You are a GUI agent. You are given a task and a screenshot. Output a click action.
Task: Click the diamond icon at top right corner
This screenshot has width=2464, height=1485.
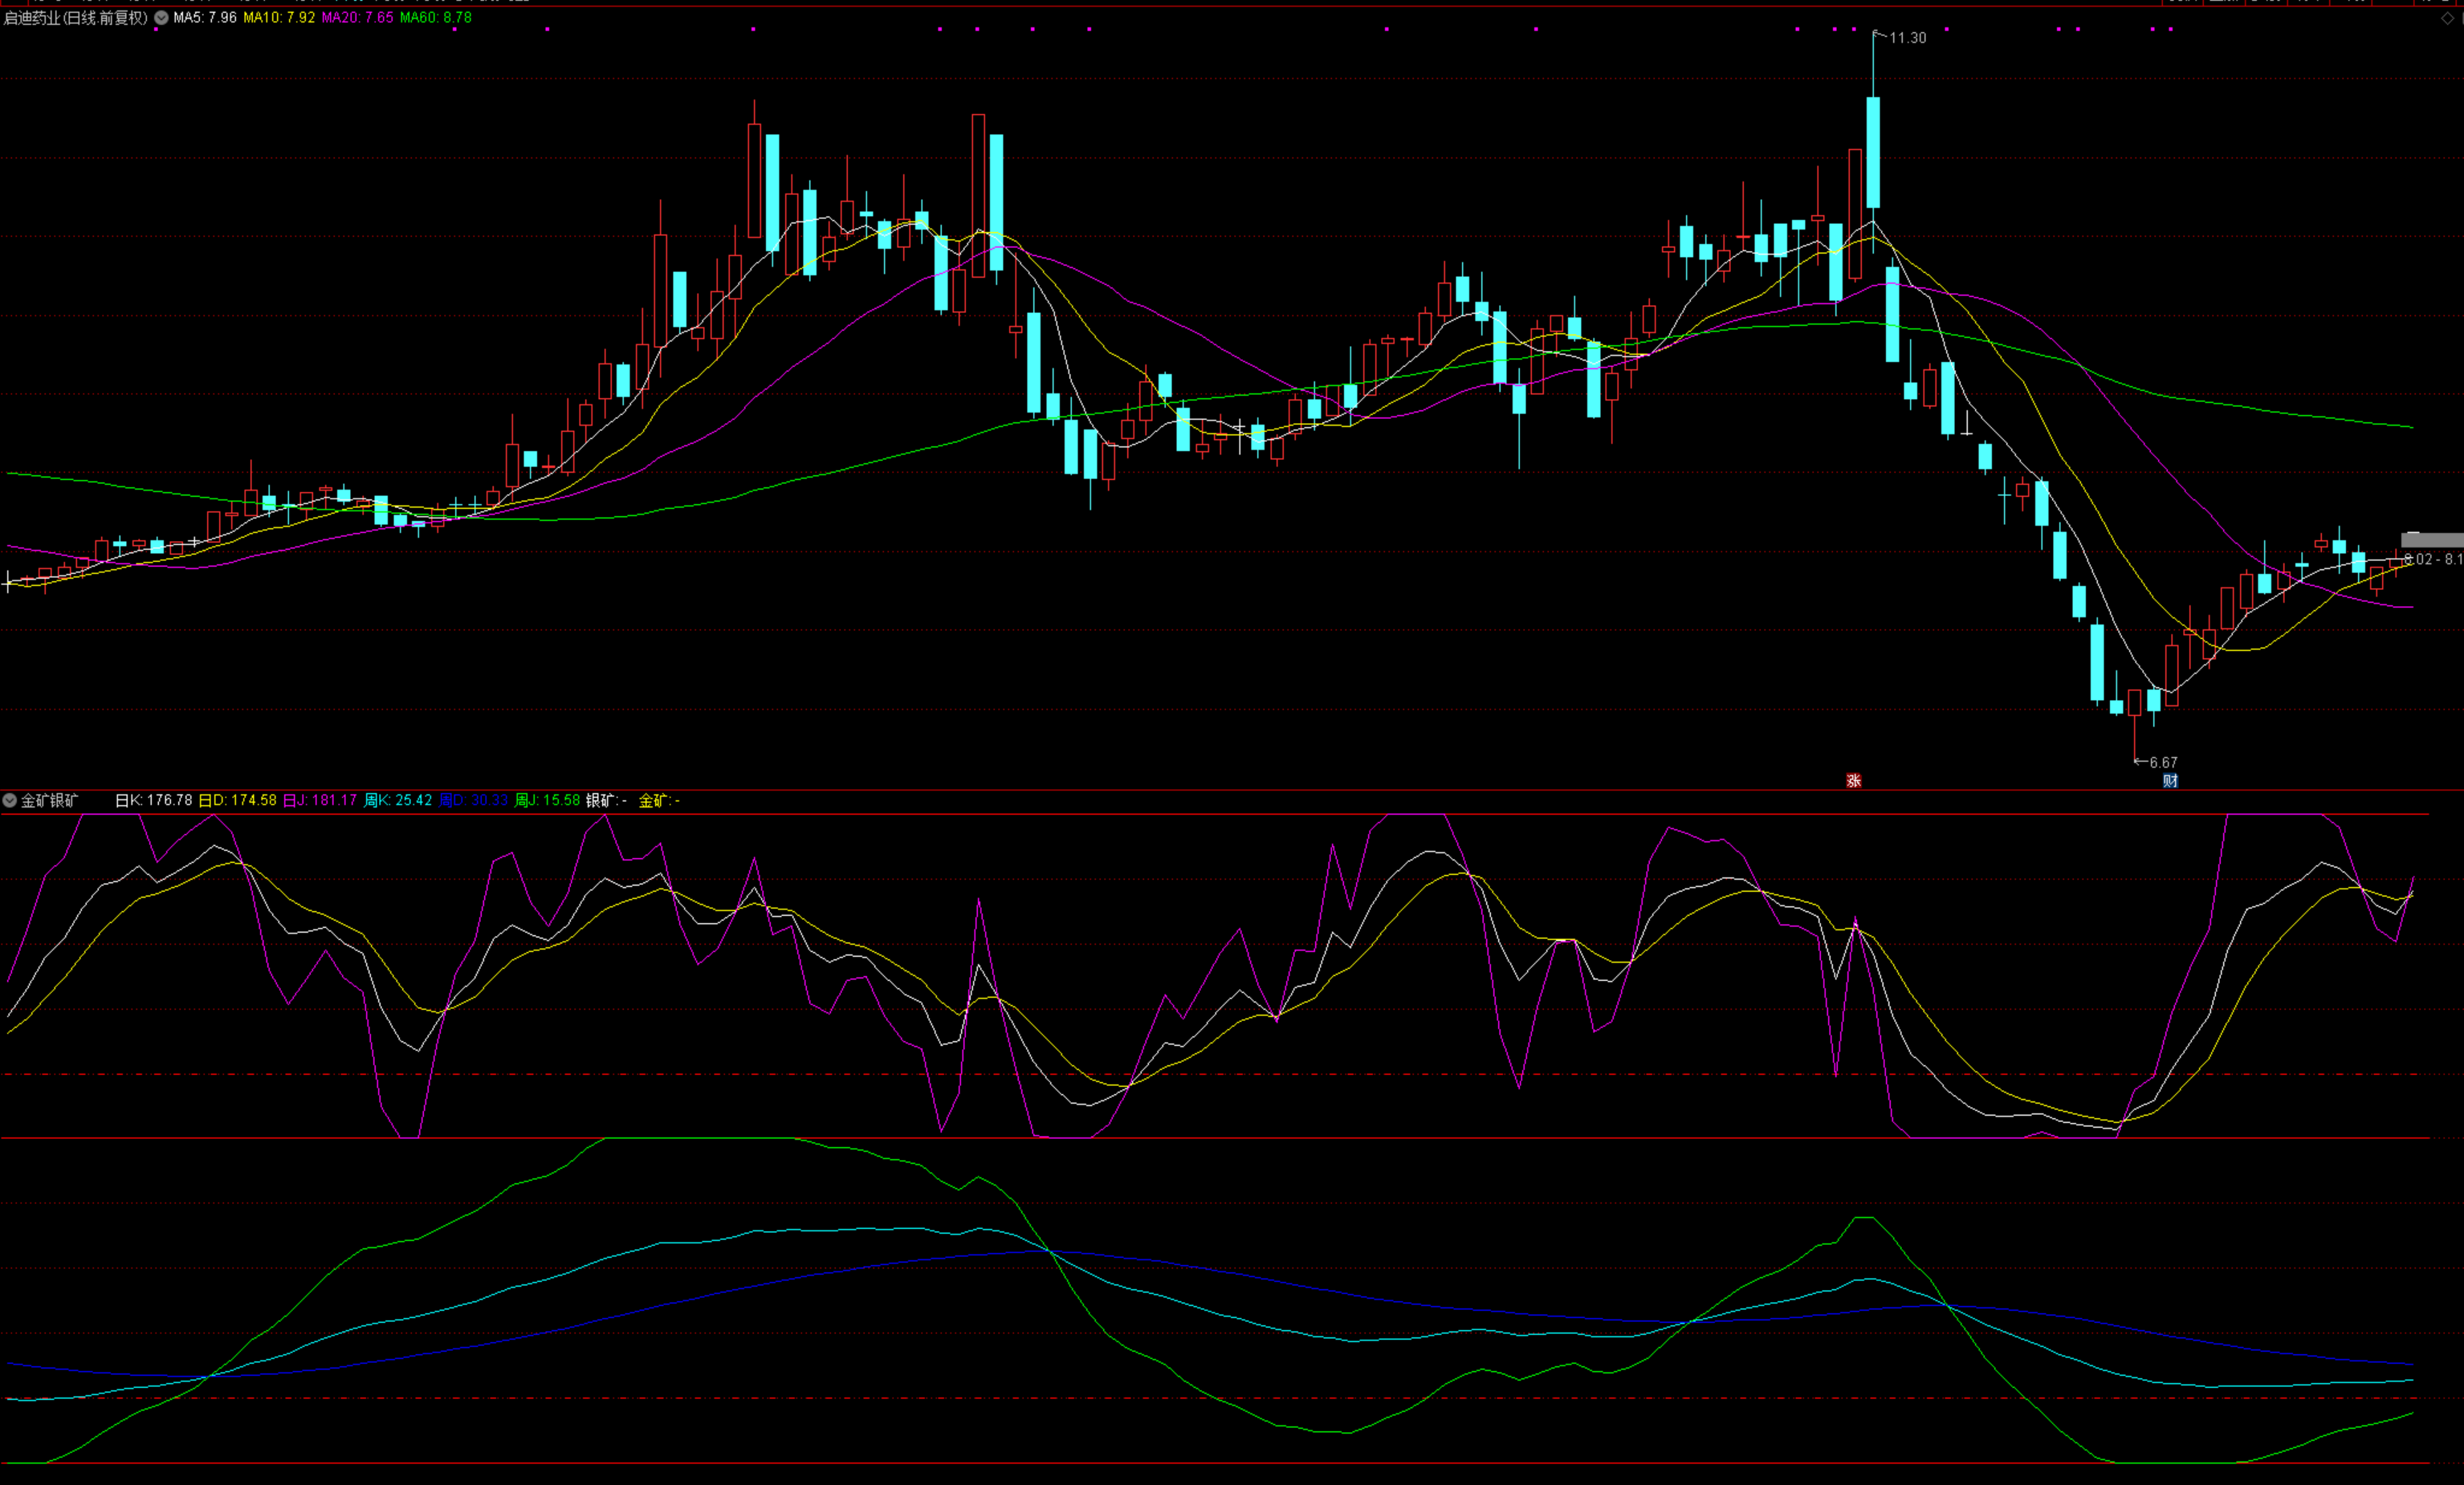pos(2448,18)
